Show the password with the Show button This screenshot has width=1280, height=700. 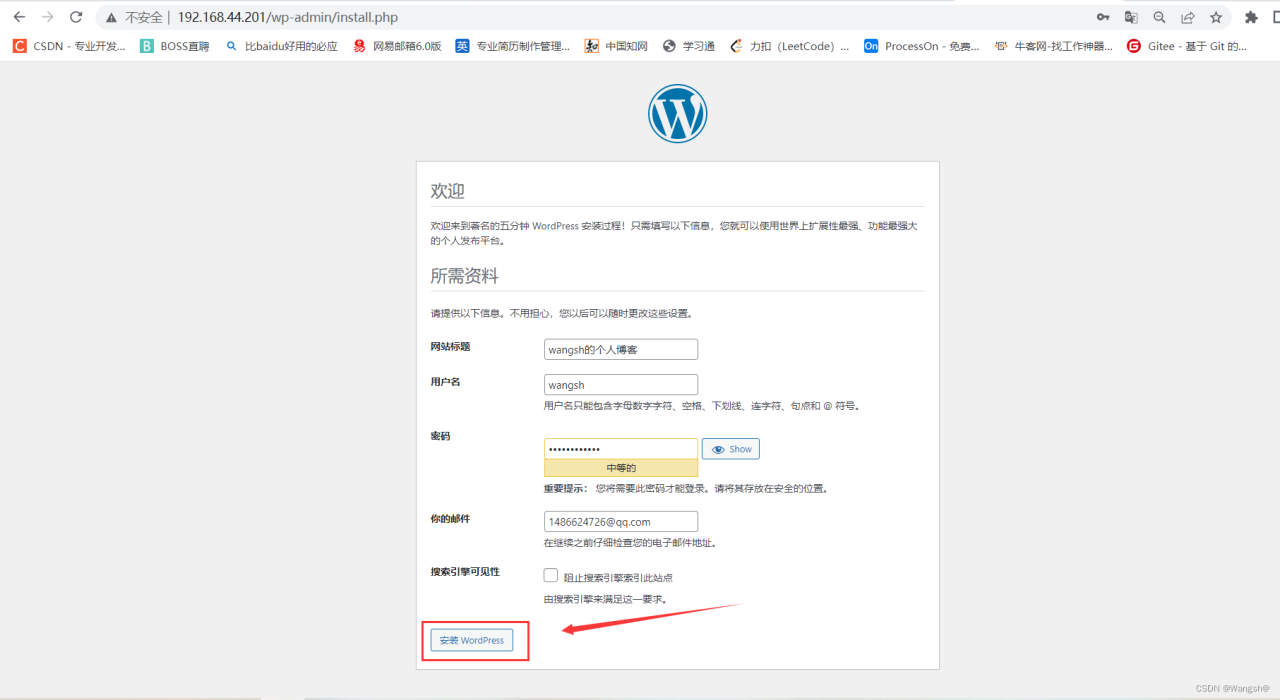point(730,448)
